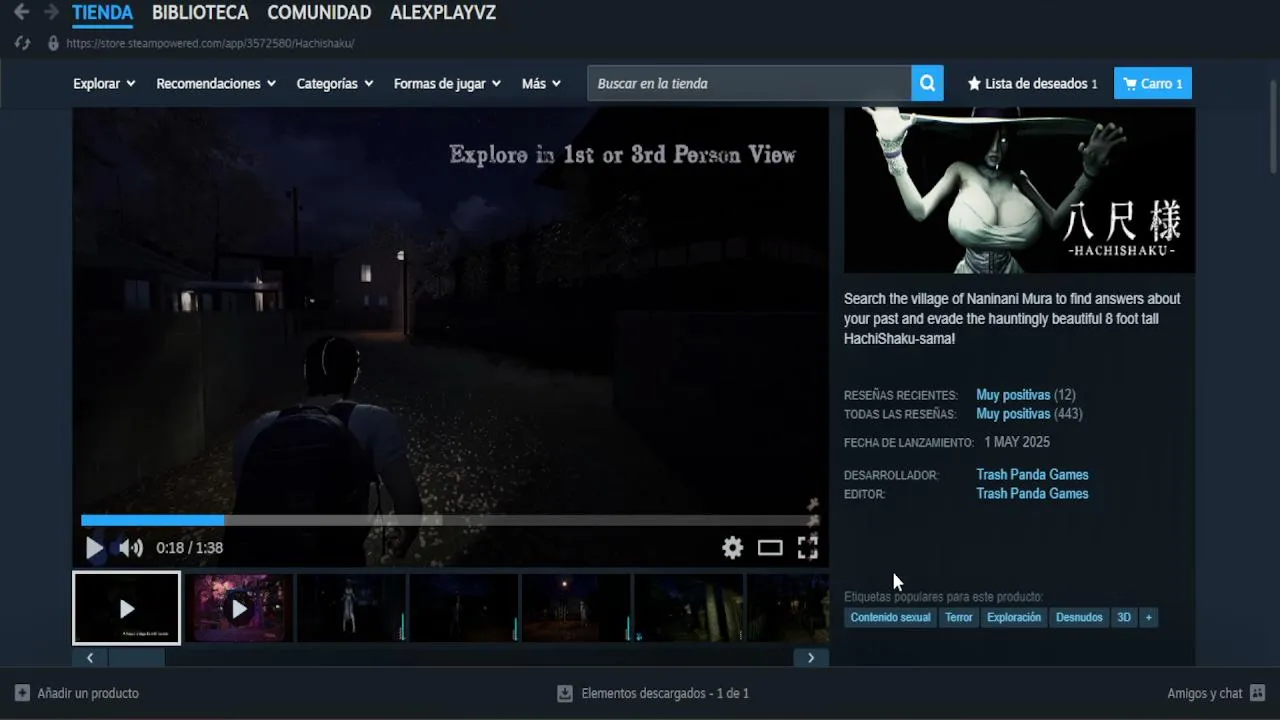This screenshot has height=720, width=1280.
Task: Open the Recomendaciones dropdown
Action: (216, 84)
